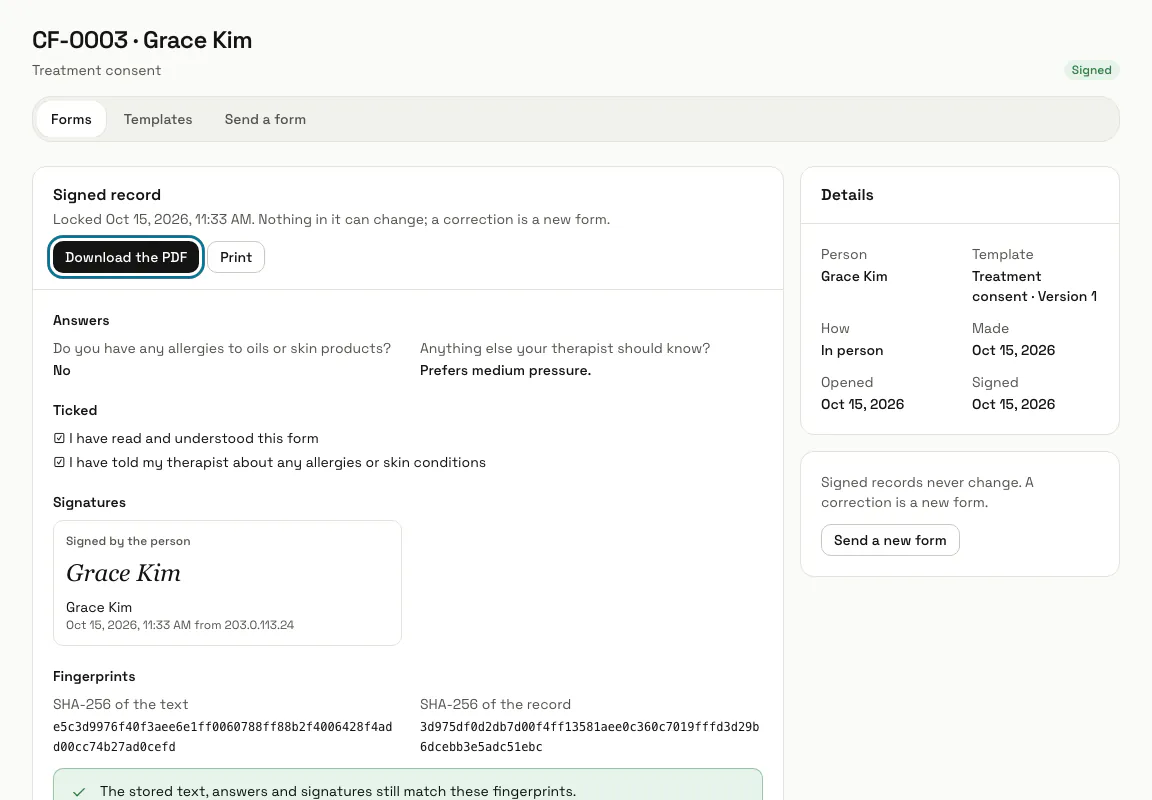The width and height of the screenshot is (1152, 800).
Task: Click the 'SHA-256 of the record' label
Action: [x=495, y=704]
